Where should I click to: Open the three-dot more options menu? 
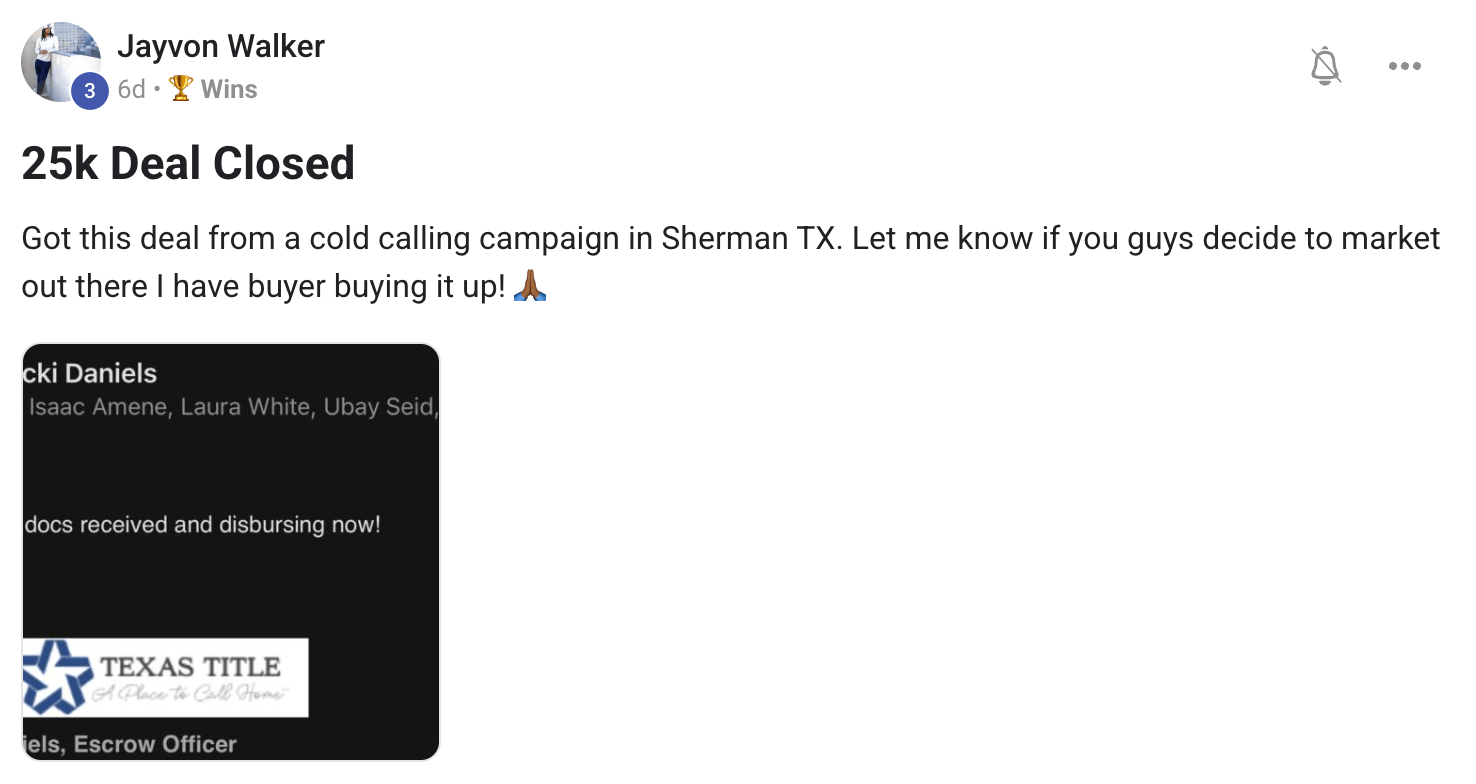point(1405,67)
